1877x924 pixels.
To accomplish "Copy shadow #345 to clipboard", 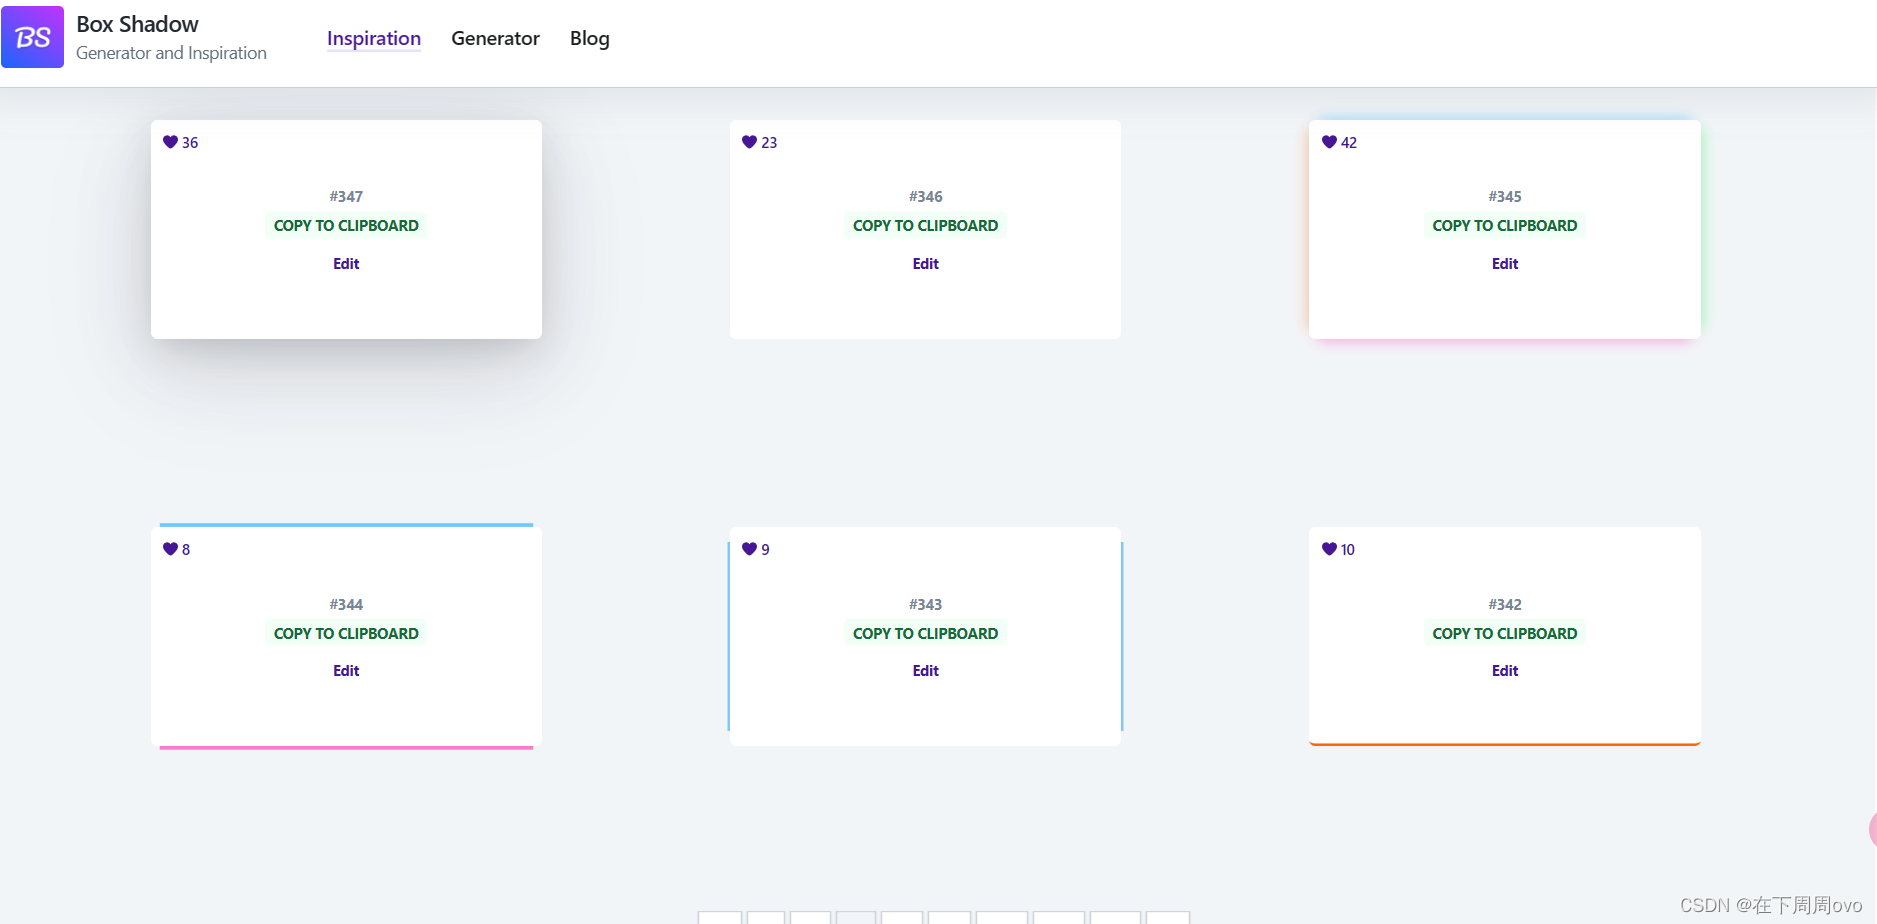I will coord(1505,226).
